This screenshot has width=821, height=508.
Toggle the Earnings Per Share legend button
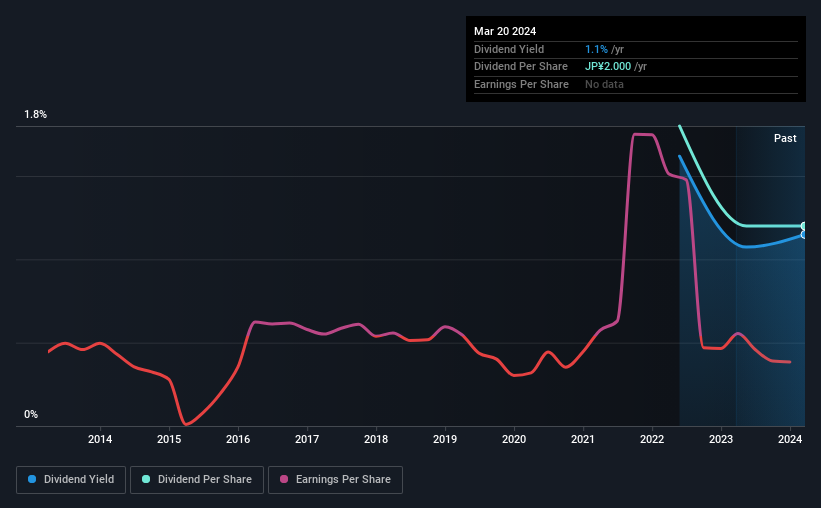pos(335,480)
